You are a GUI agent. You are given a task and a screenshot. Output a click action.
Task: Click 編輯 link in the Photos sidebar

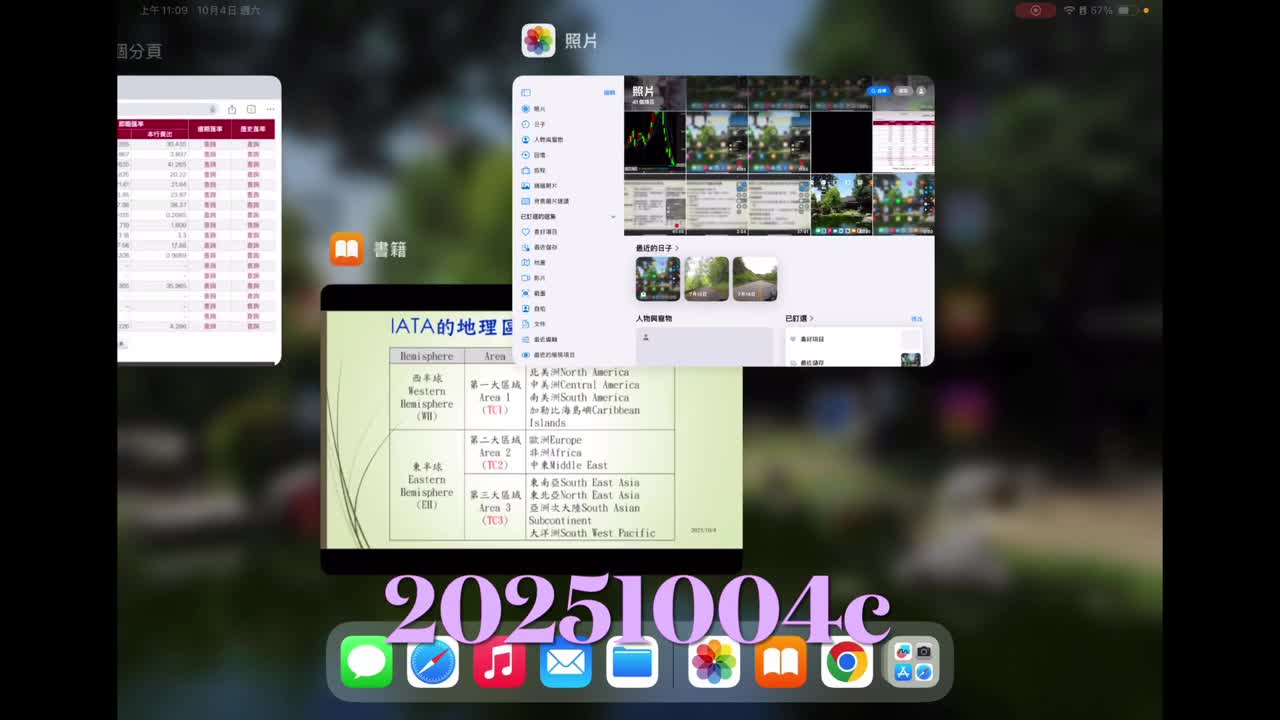point(609,93)
